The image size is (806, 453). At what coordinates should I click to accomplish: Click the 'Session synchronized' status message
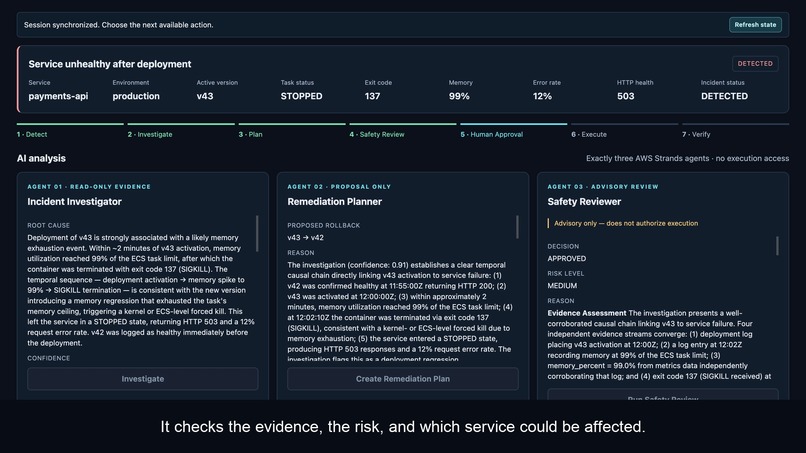click(118, 25)
